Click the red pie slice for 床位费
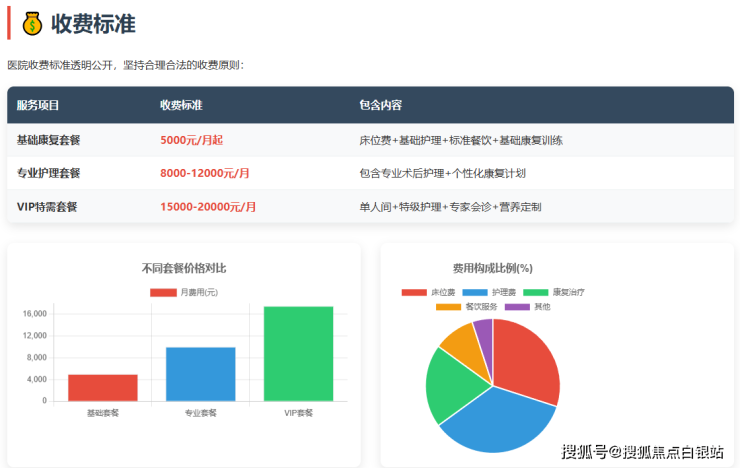 (x=525, y=360)
